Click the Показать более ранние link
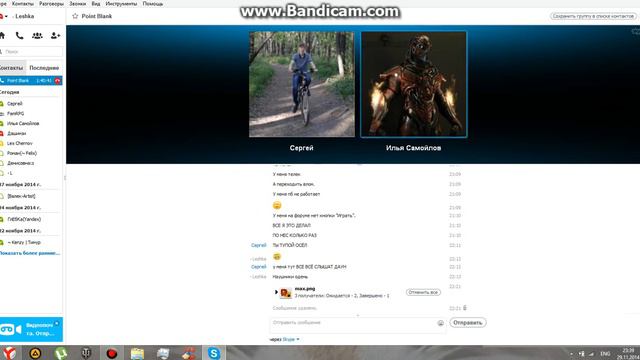The height and width of the screenshot is (360, 640). pos(30,253)
